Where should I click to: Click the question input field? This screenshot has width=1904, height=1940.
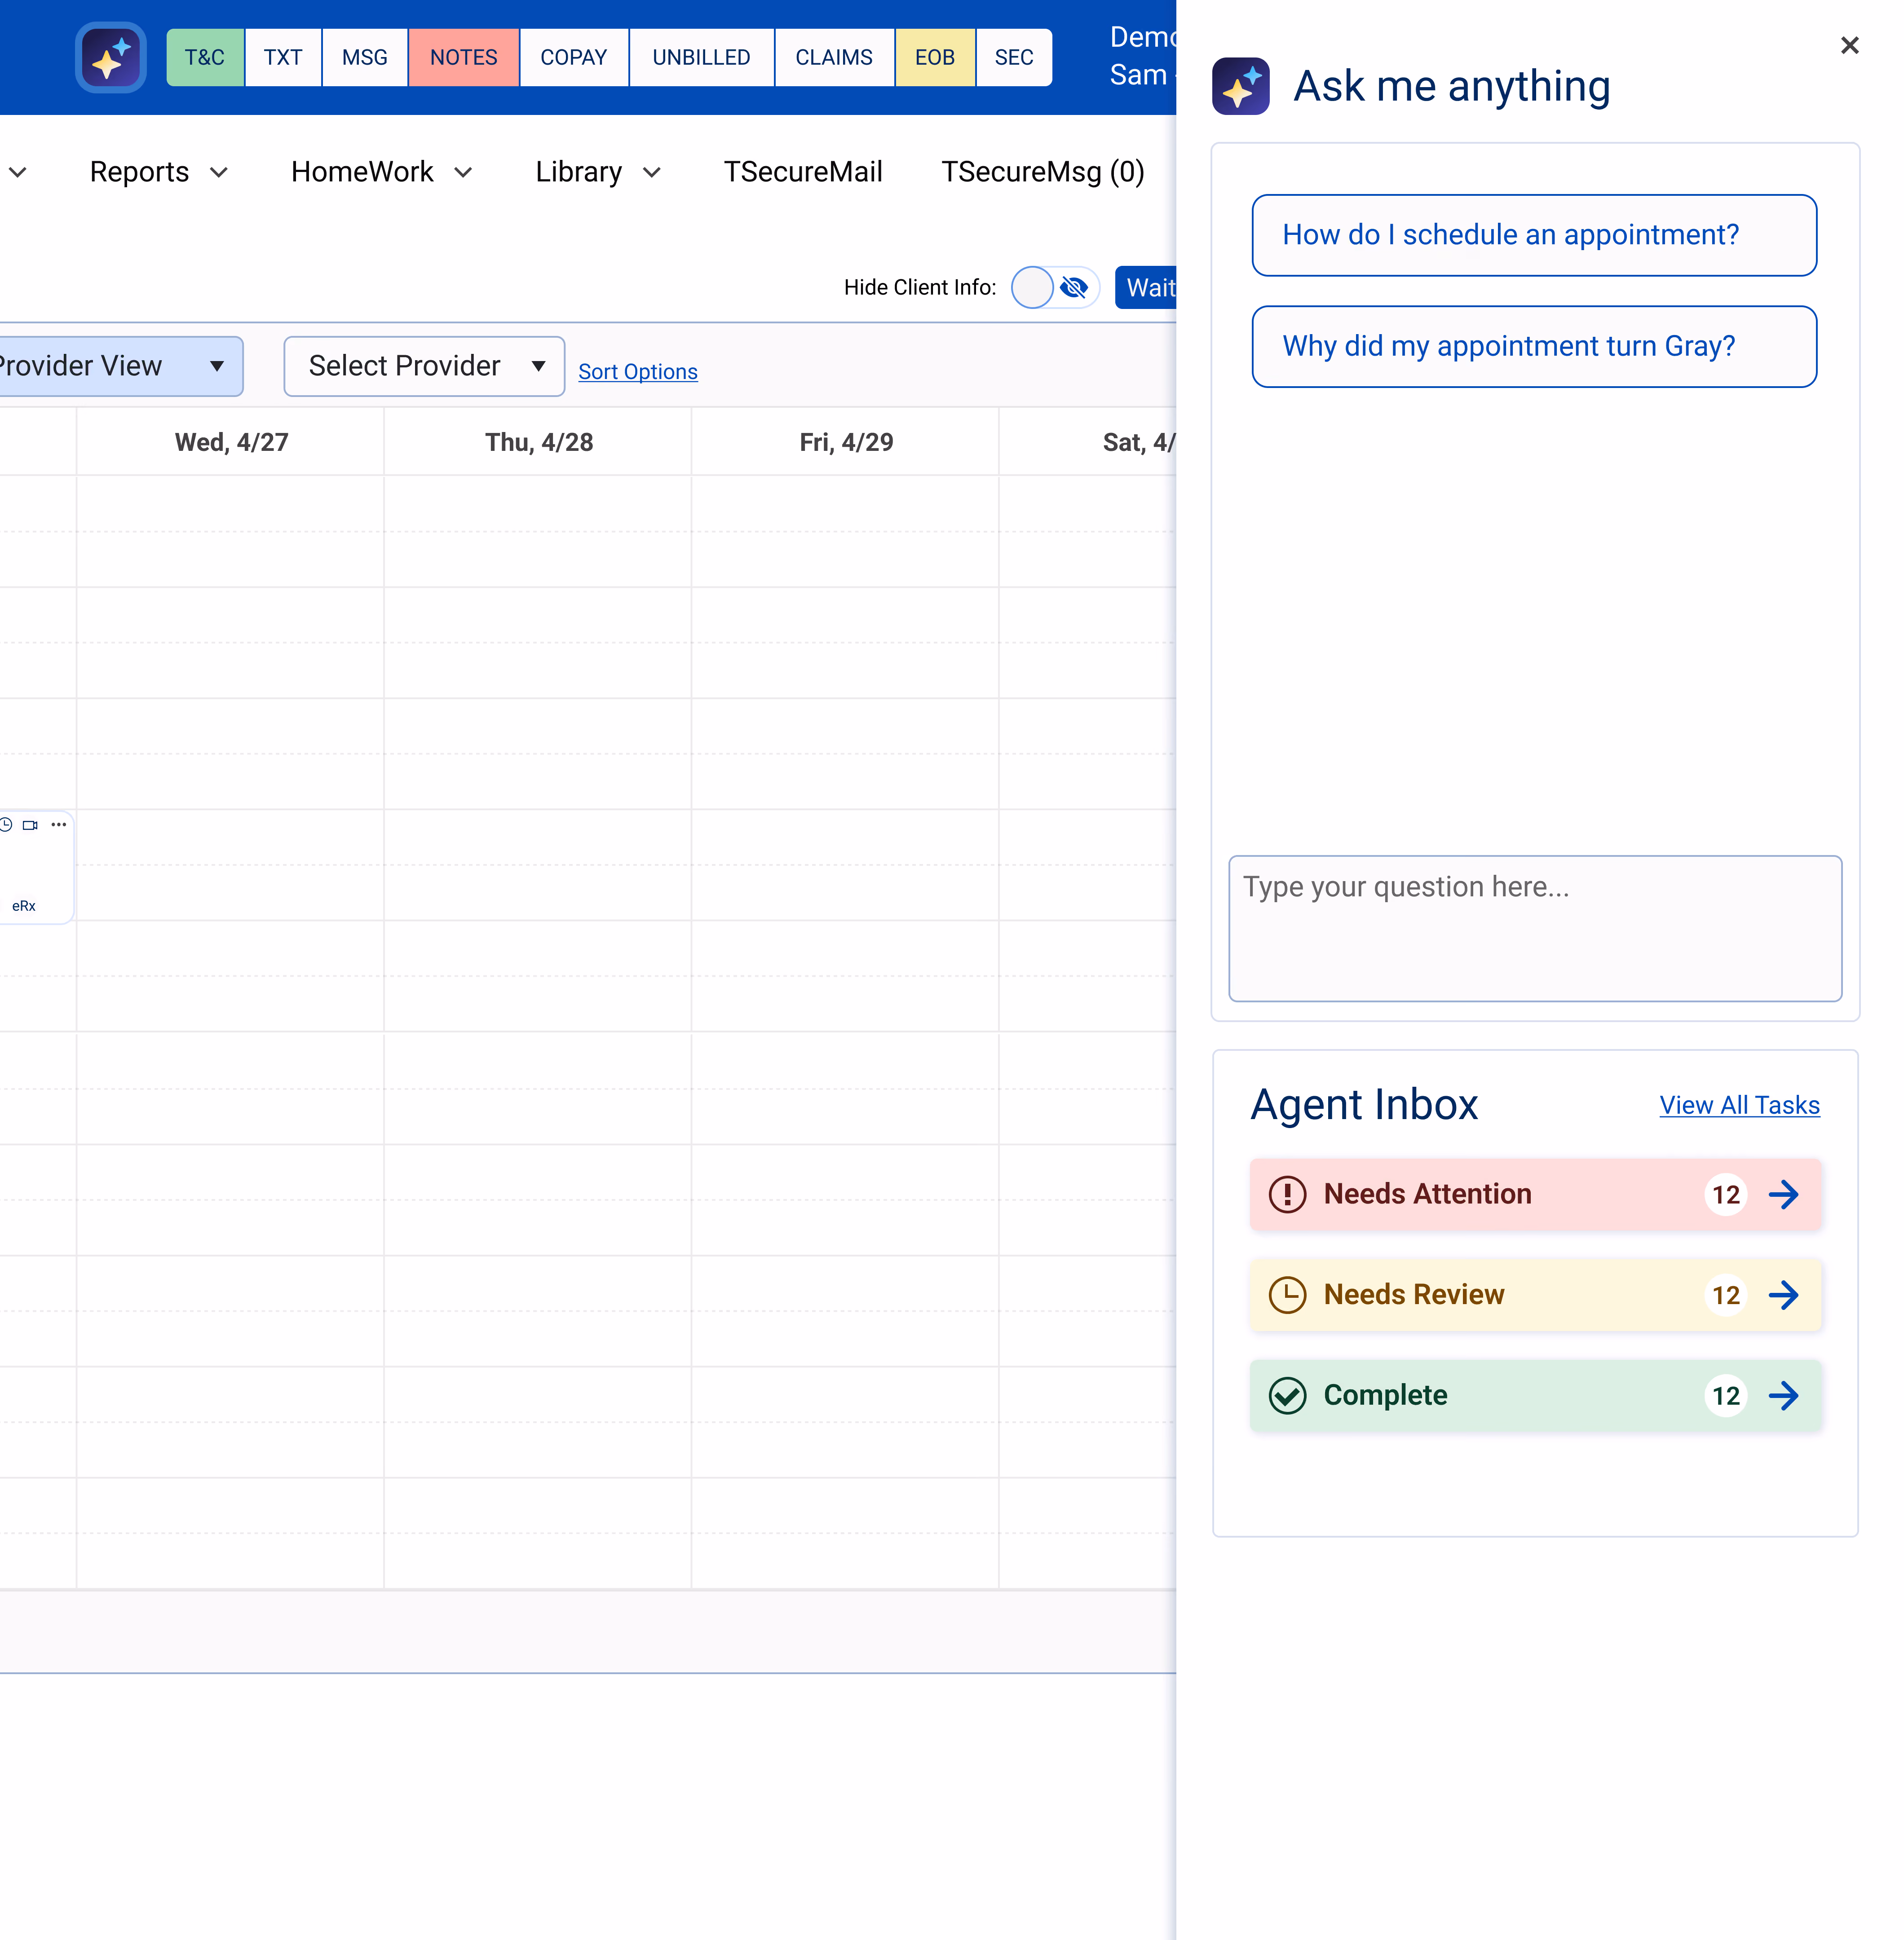(1535, 928)
